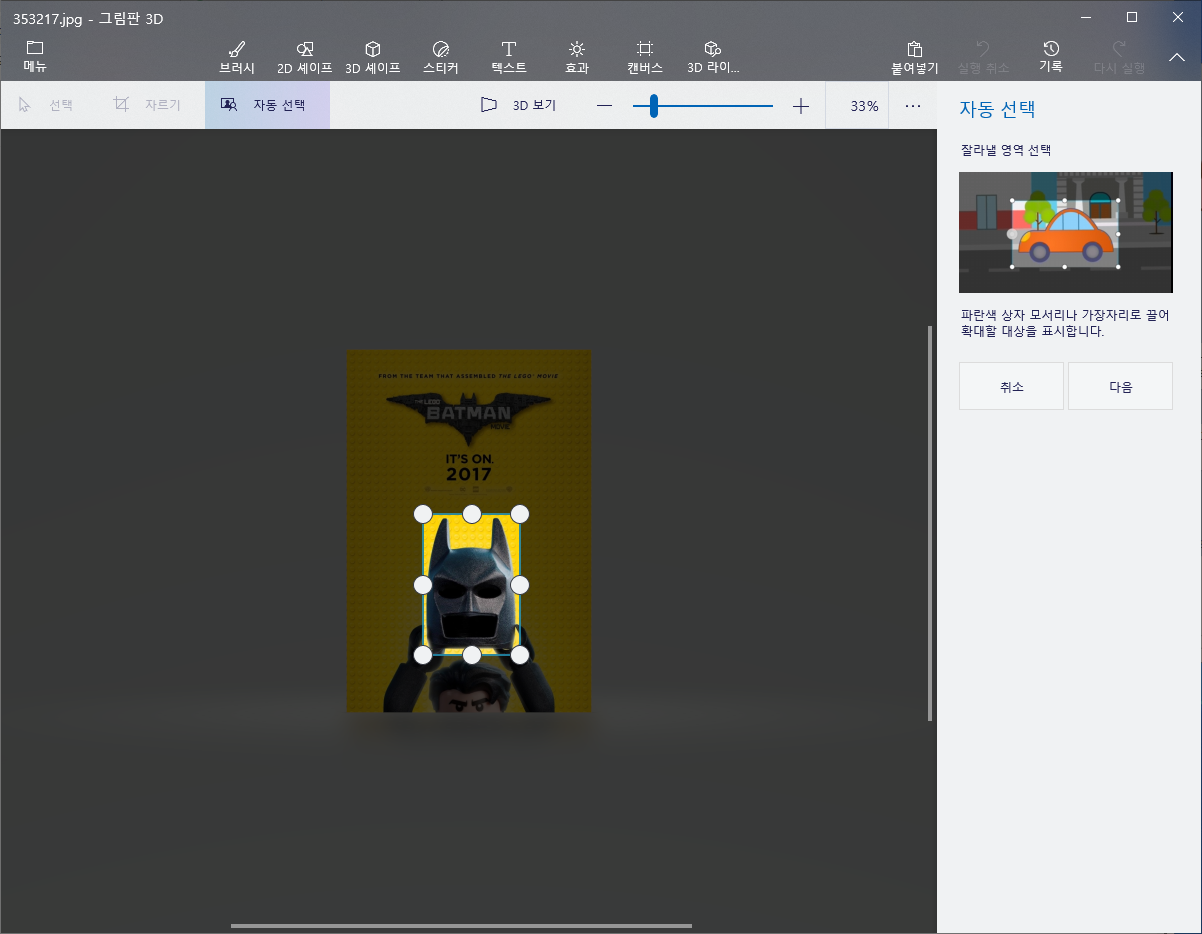1202x934 pixels.
Task: Maximize the 그림판 3D window
Action: 1132,17
